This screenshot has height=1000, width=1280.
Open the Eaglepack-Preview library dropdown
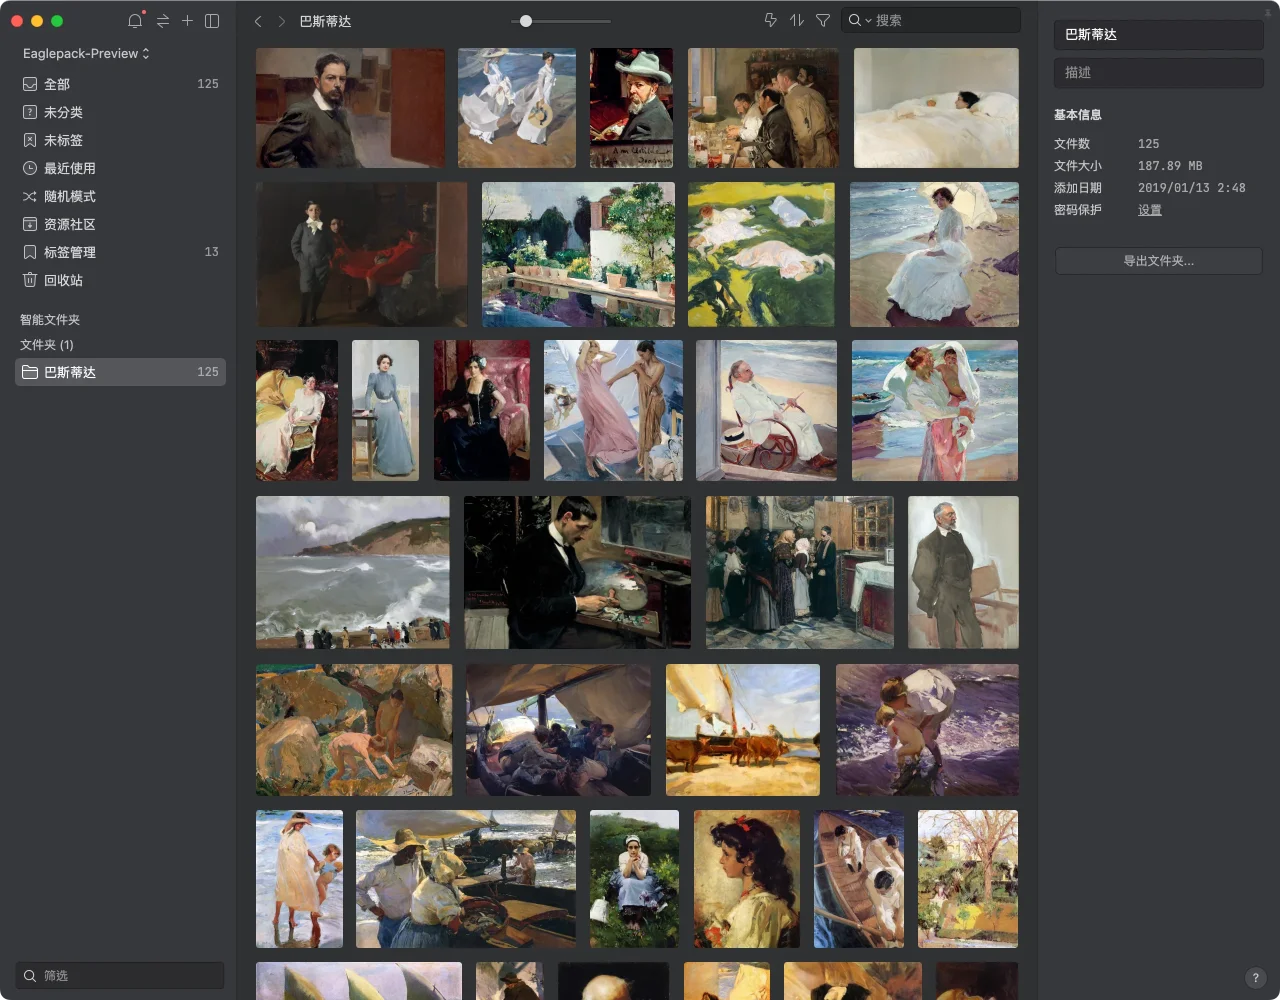tap(86, 53)
